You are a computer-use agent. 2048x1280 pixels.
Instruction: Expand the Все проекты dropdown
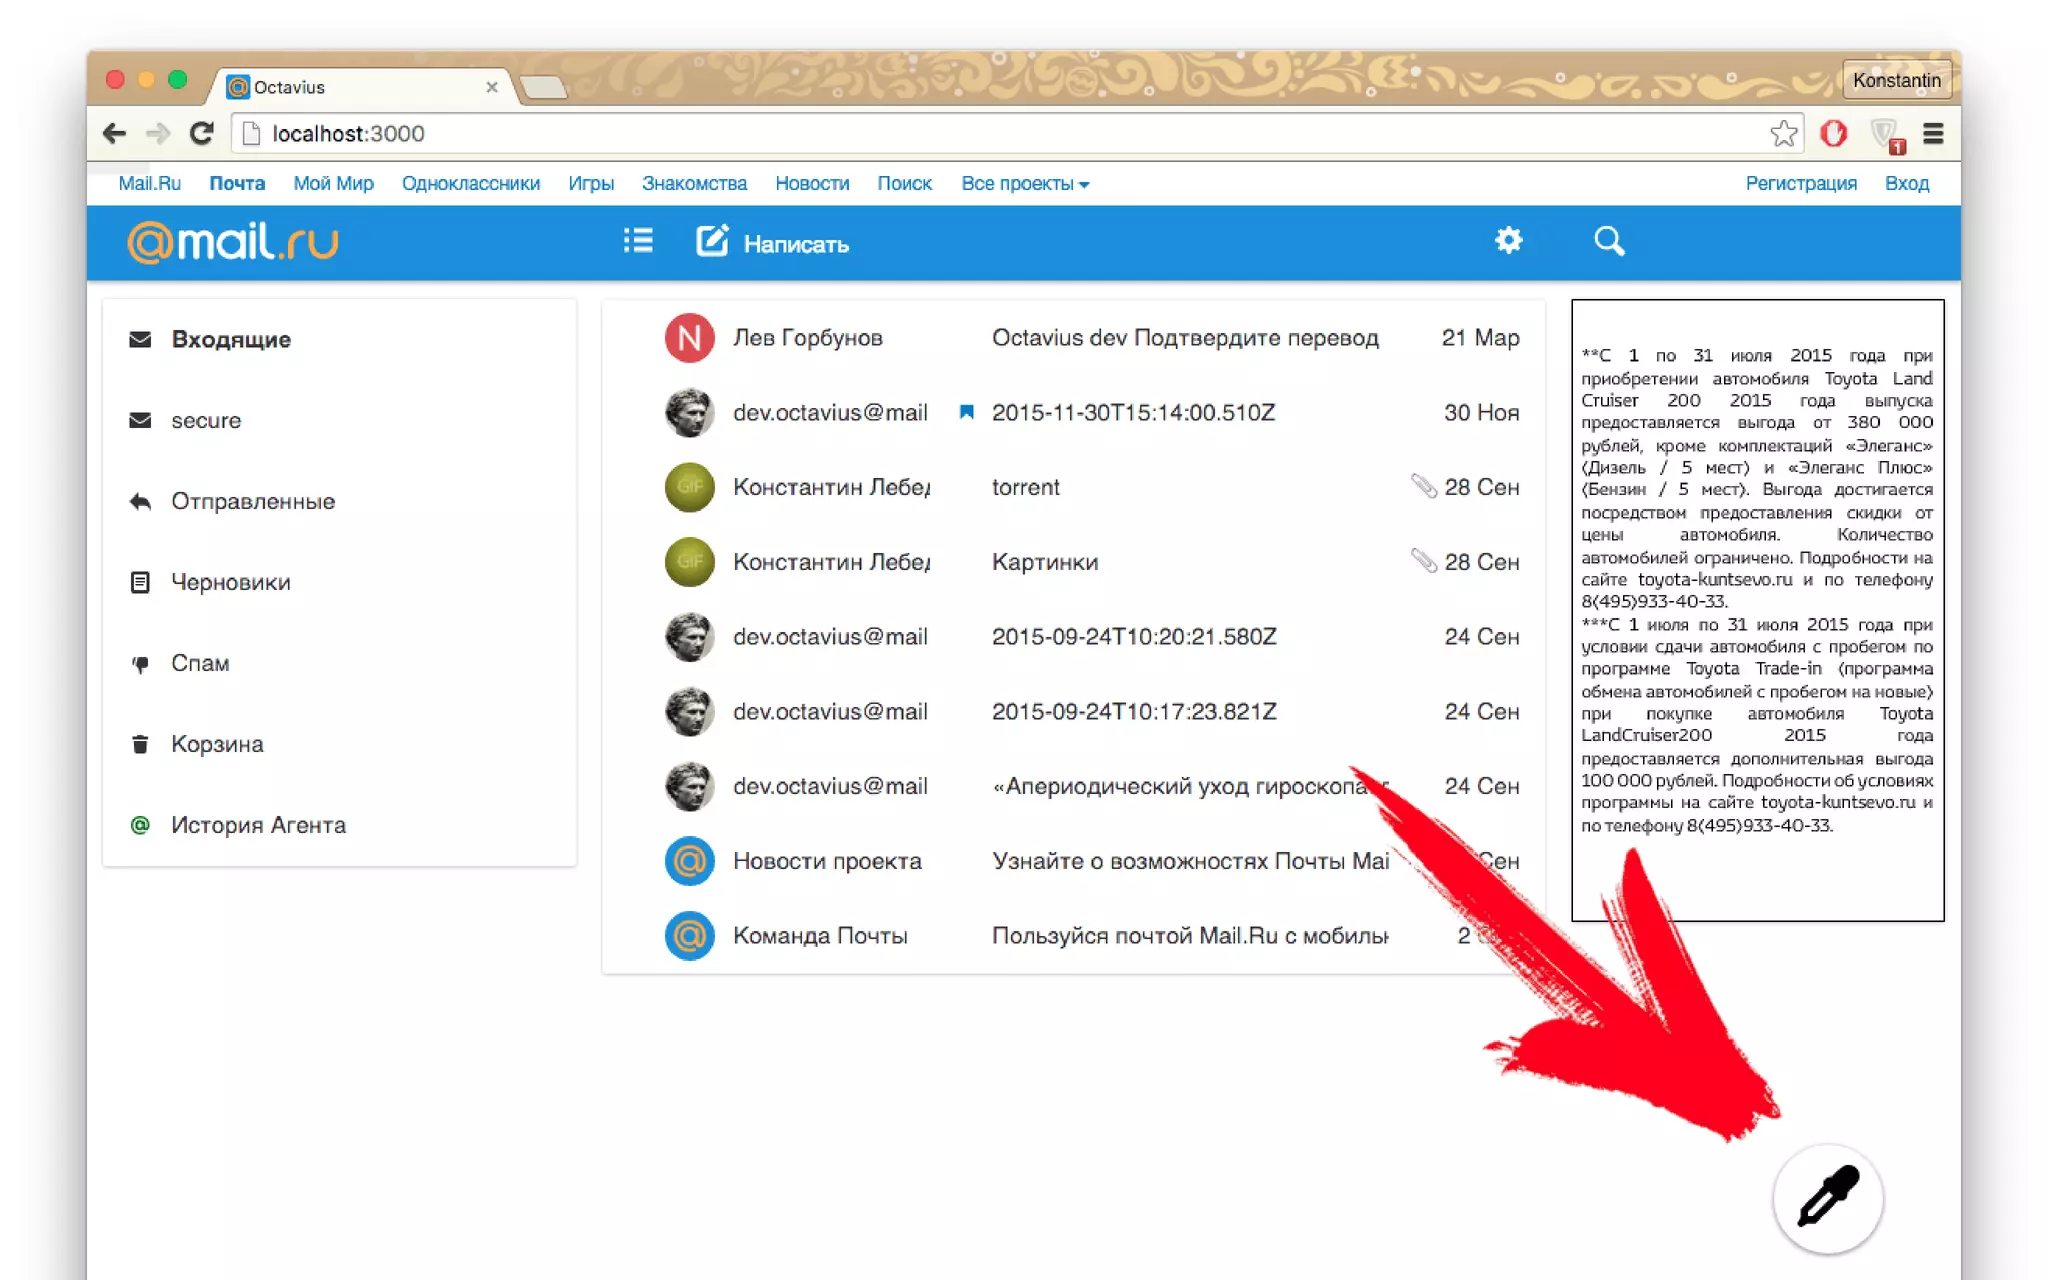tap(1025, 184)
